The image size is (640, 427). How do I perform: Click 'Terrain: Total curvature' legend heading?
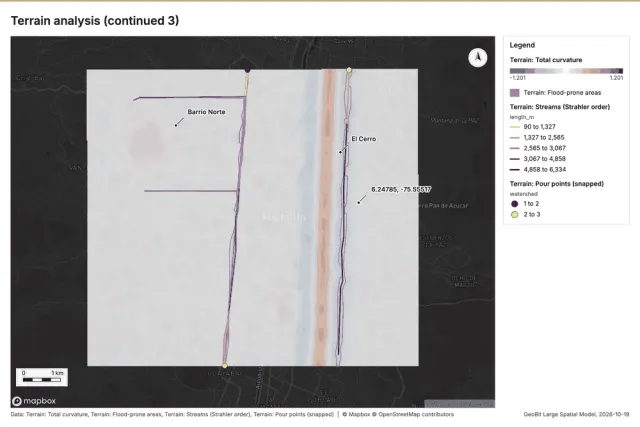click(x=546, y=60)
